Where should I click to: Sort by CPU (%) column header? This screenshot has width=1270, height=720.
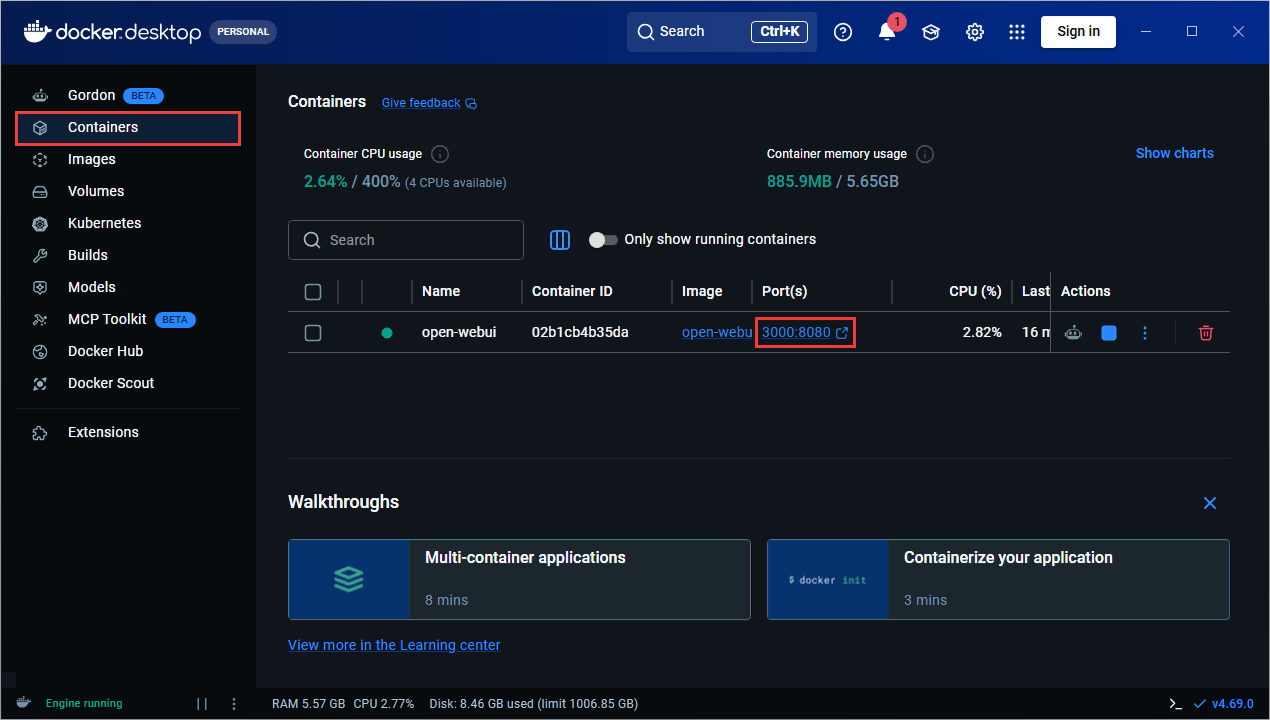975,291
